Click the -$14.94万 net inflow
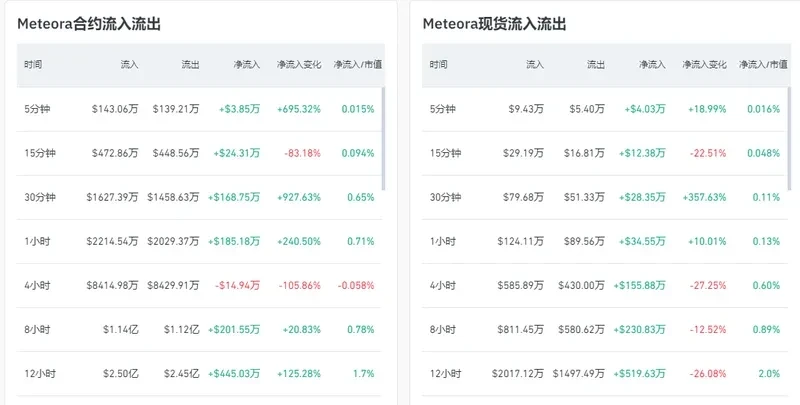This screenshot has height=405, width=800. coord(237,286)
